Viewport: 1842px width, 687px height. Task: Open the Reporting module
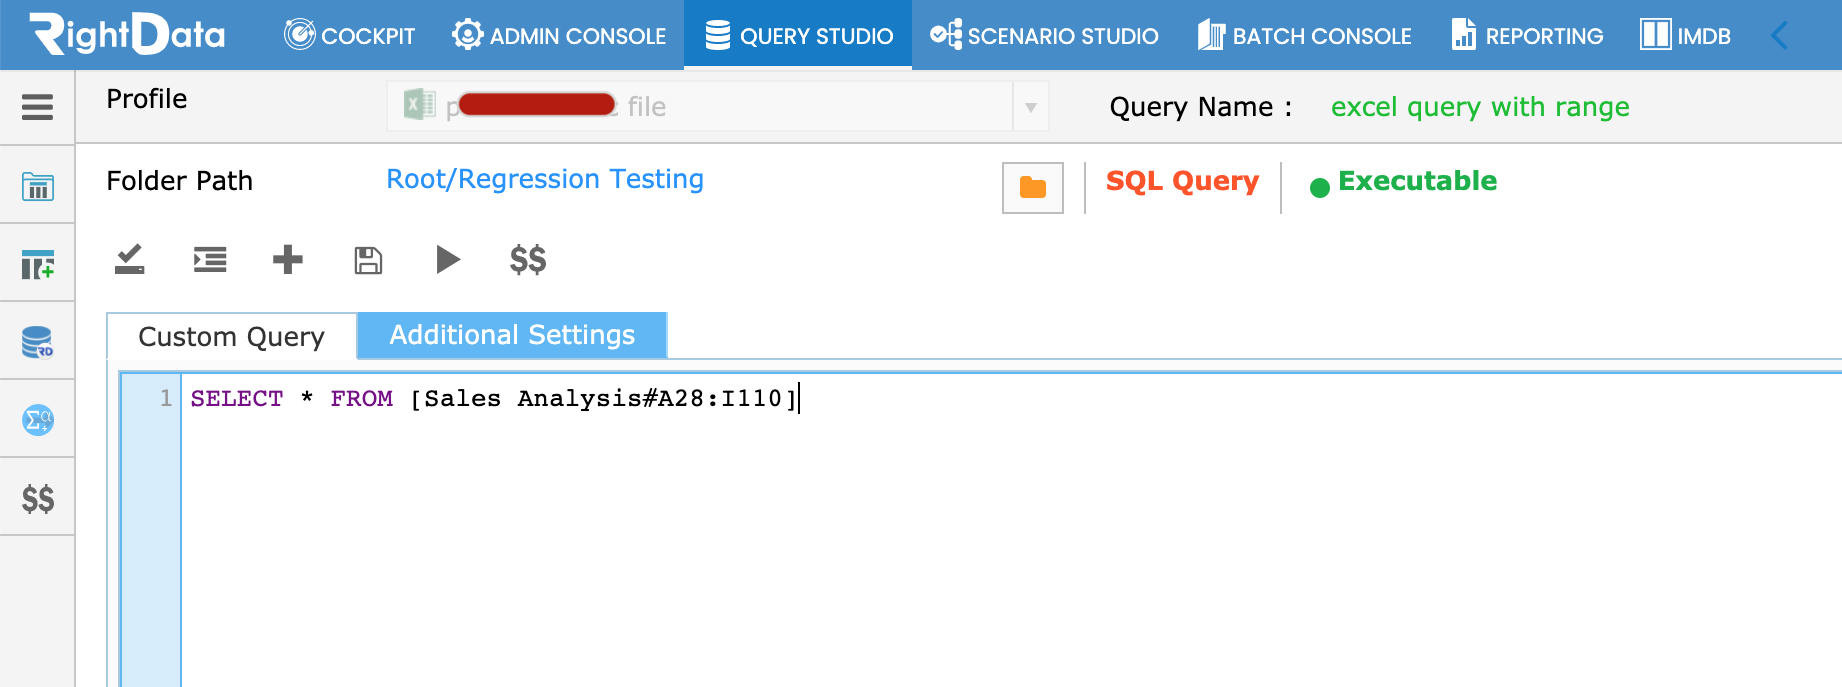point(1527,35)
